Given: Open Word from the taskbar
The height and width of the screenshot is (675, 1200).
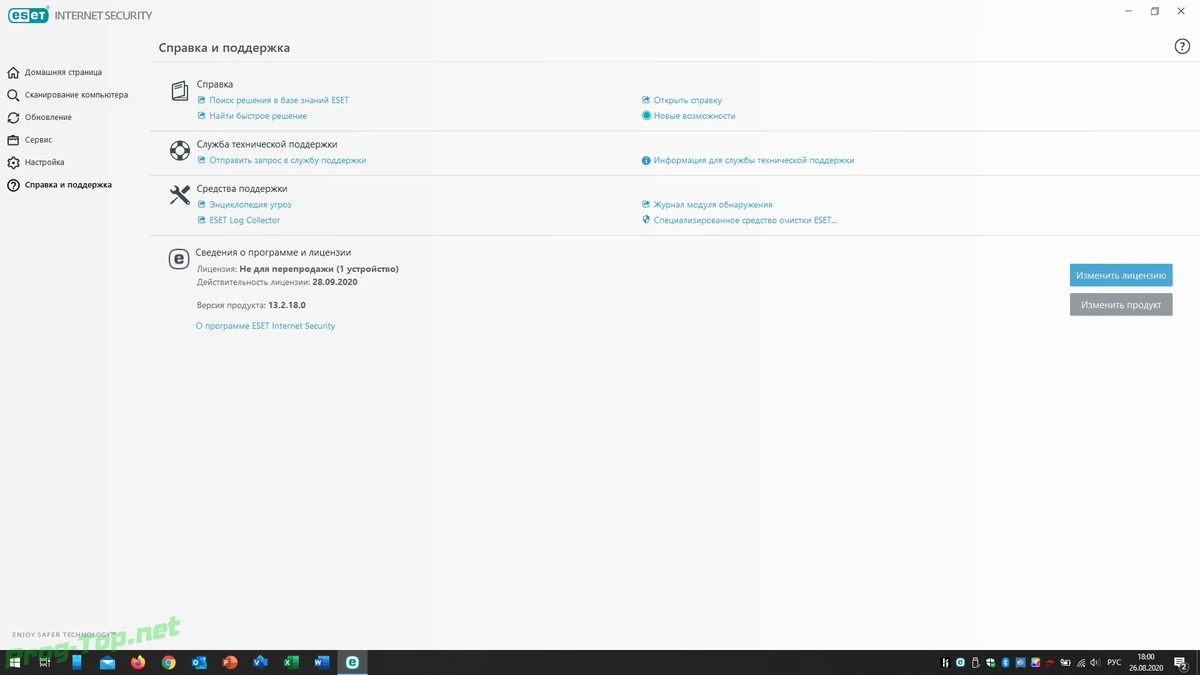Looking at the screenshot, I should point(321,663).
